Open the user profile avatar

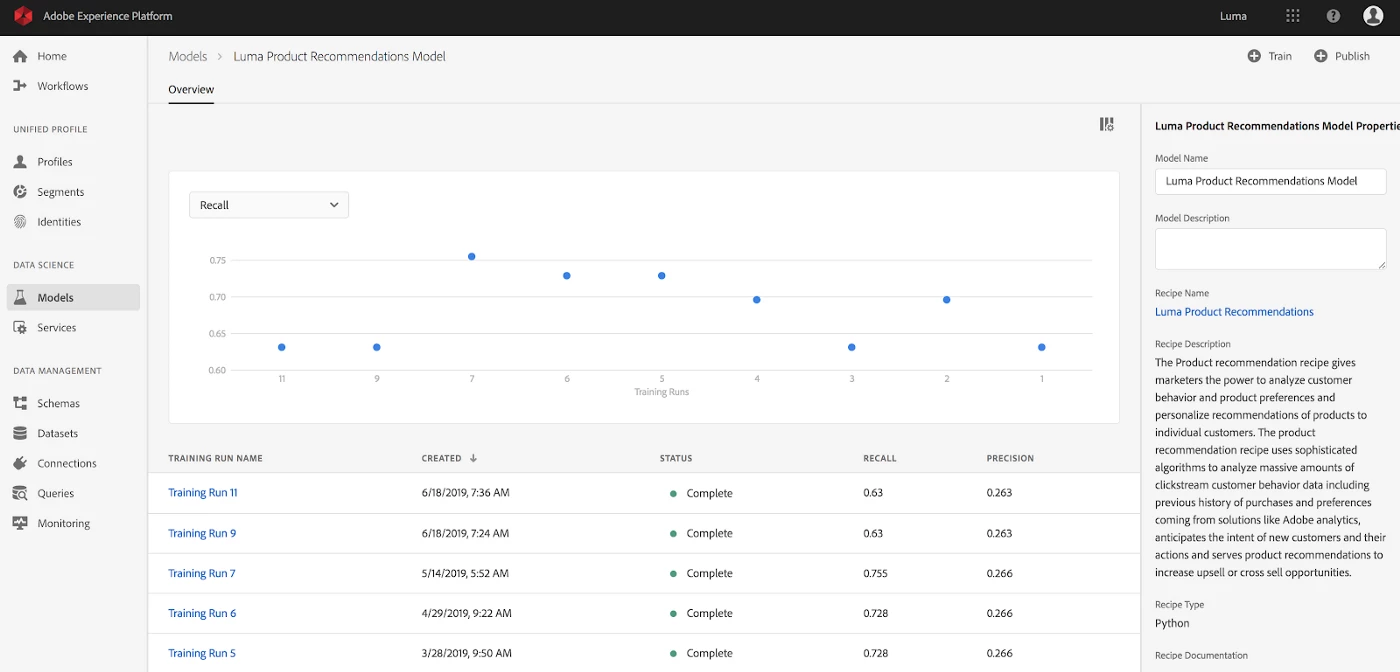[1373, 16]
